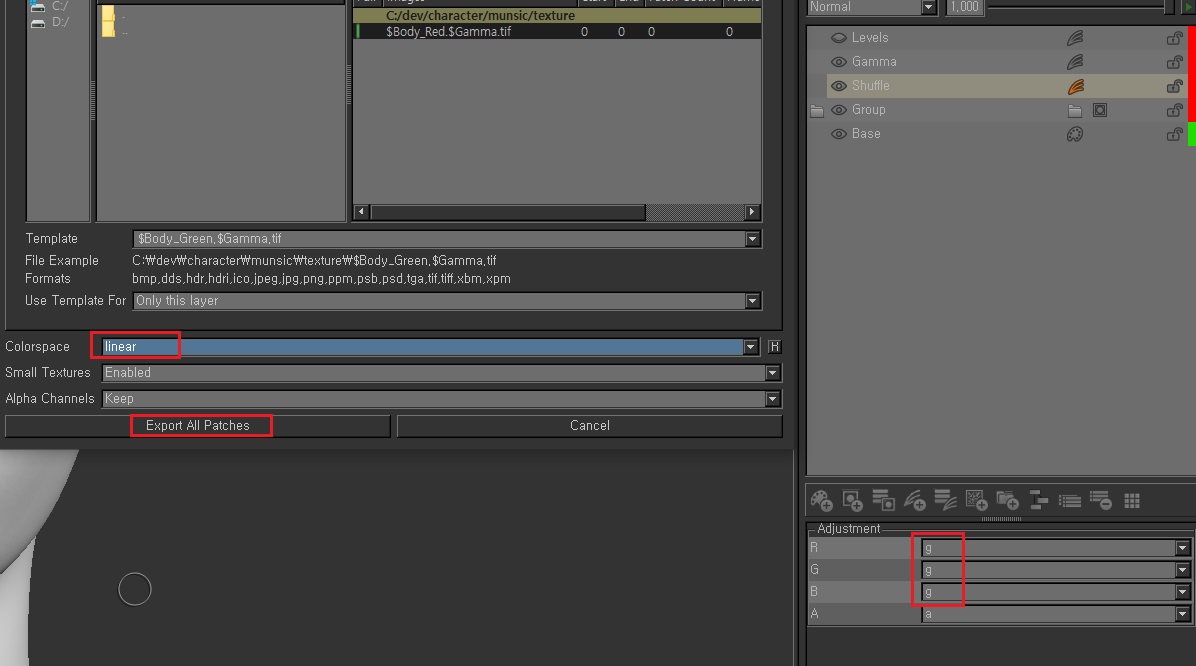Click the H button beside Colorspace
This screenshot has width=1196, height=666.
774,346
